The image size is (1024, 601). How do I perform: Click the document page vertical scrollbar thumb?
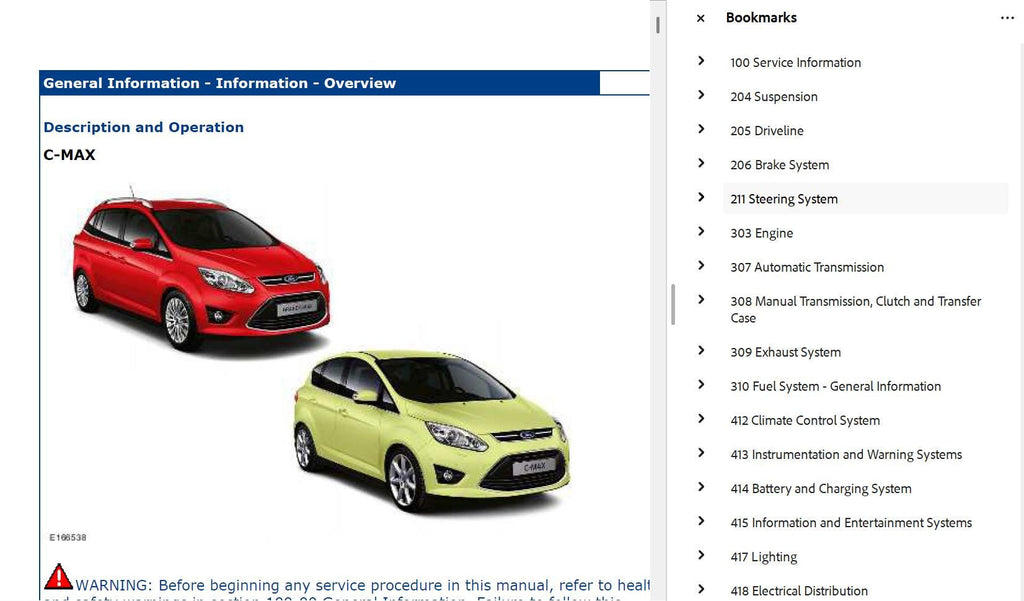pos(658,25)
